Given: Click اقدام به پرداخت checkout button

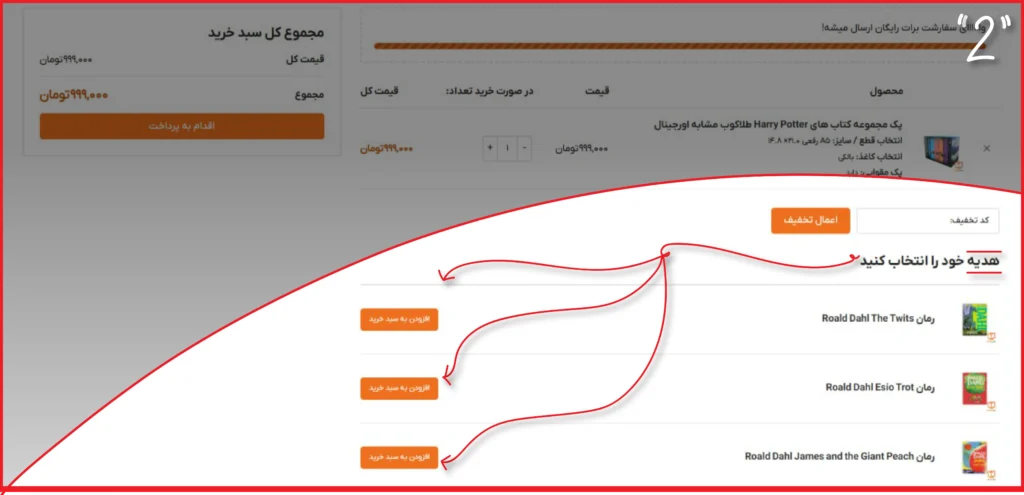Looking at the screenshot, I should [182, 126].
